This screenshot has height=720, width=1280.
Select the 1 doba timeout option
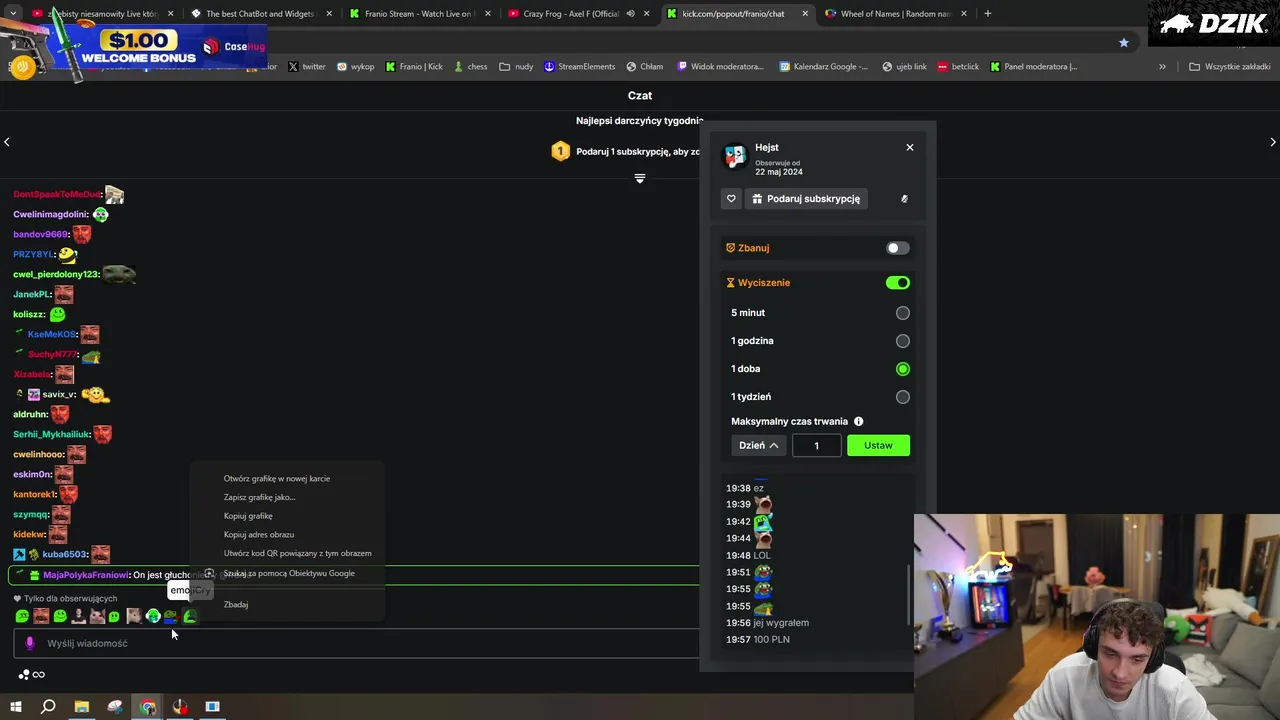(903, 369)
